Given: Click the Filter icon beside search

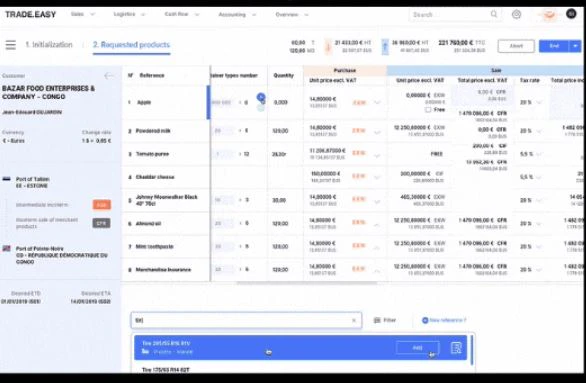Looking at the screenshot, I should click(377, 320).
